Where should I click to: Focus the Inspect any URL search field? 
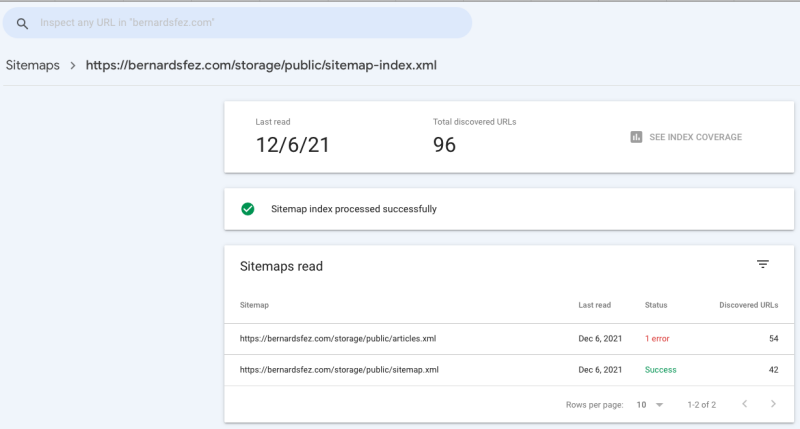237,22
